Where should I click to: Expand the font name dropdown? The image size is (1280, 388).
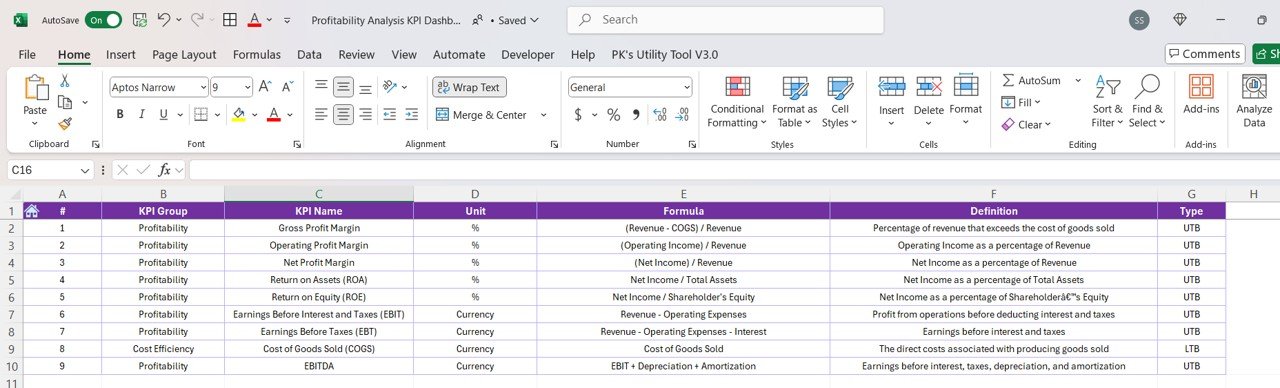tap(203, 87)
